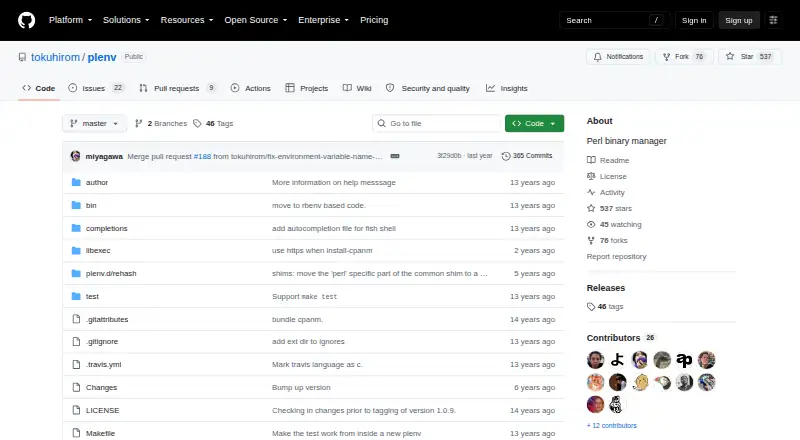The width and height of the screenshot is (800, 440).
Task: Focus the Go to file field
Action: click(x=437, y=124)
